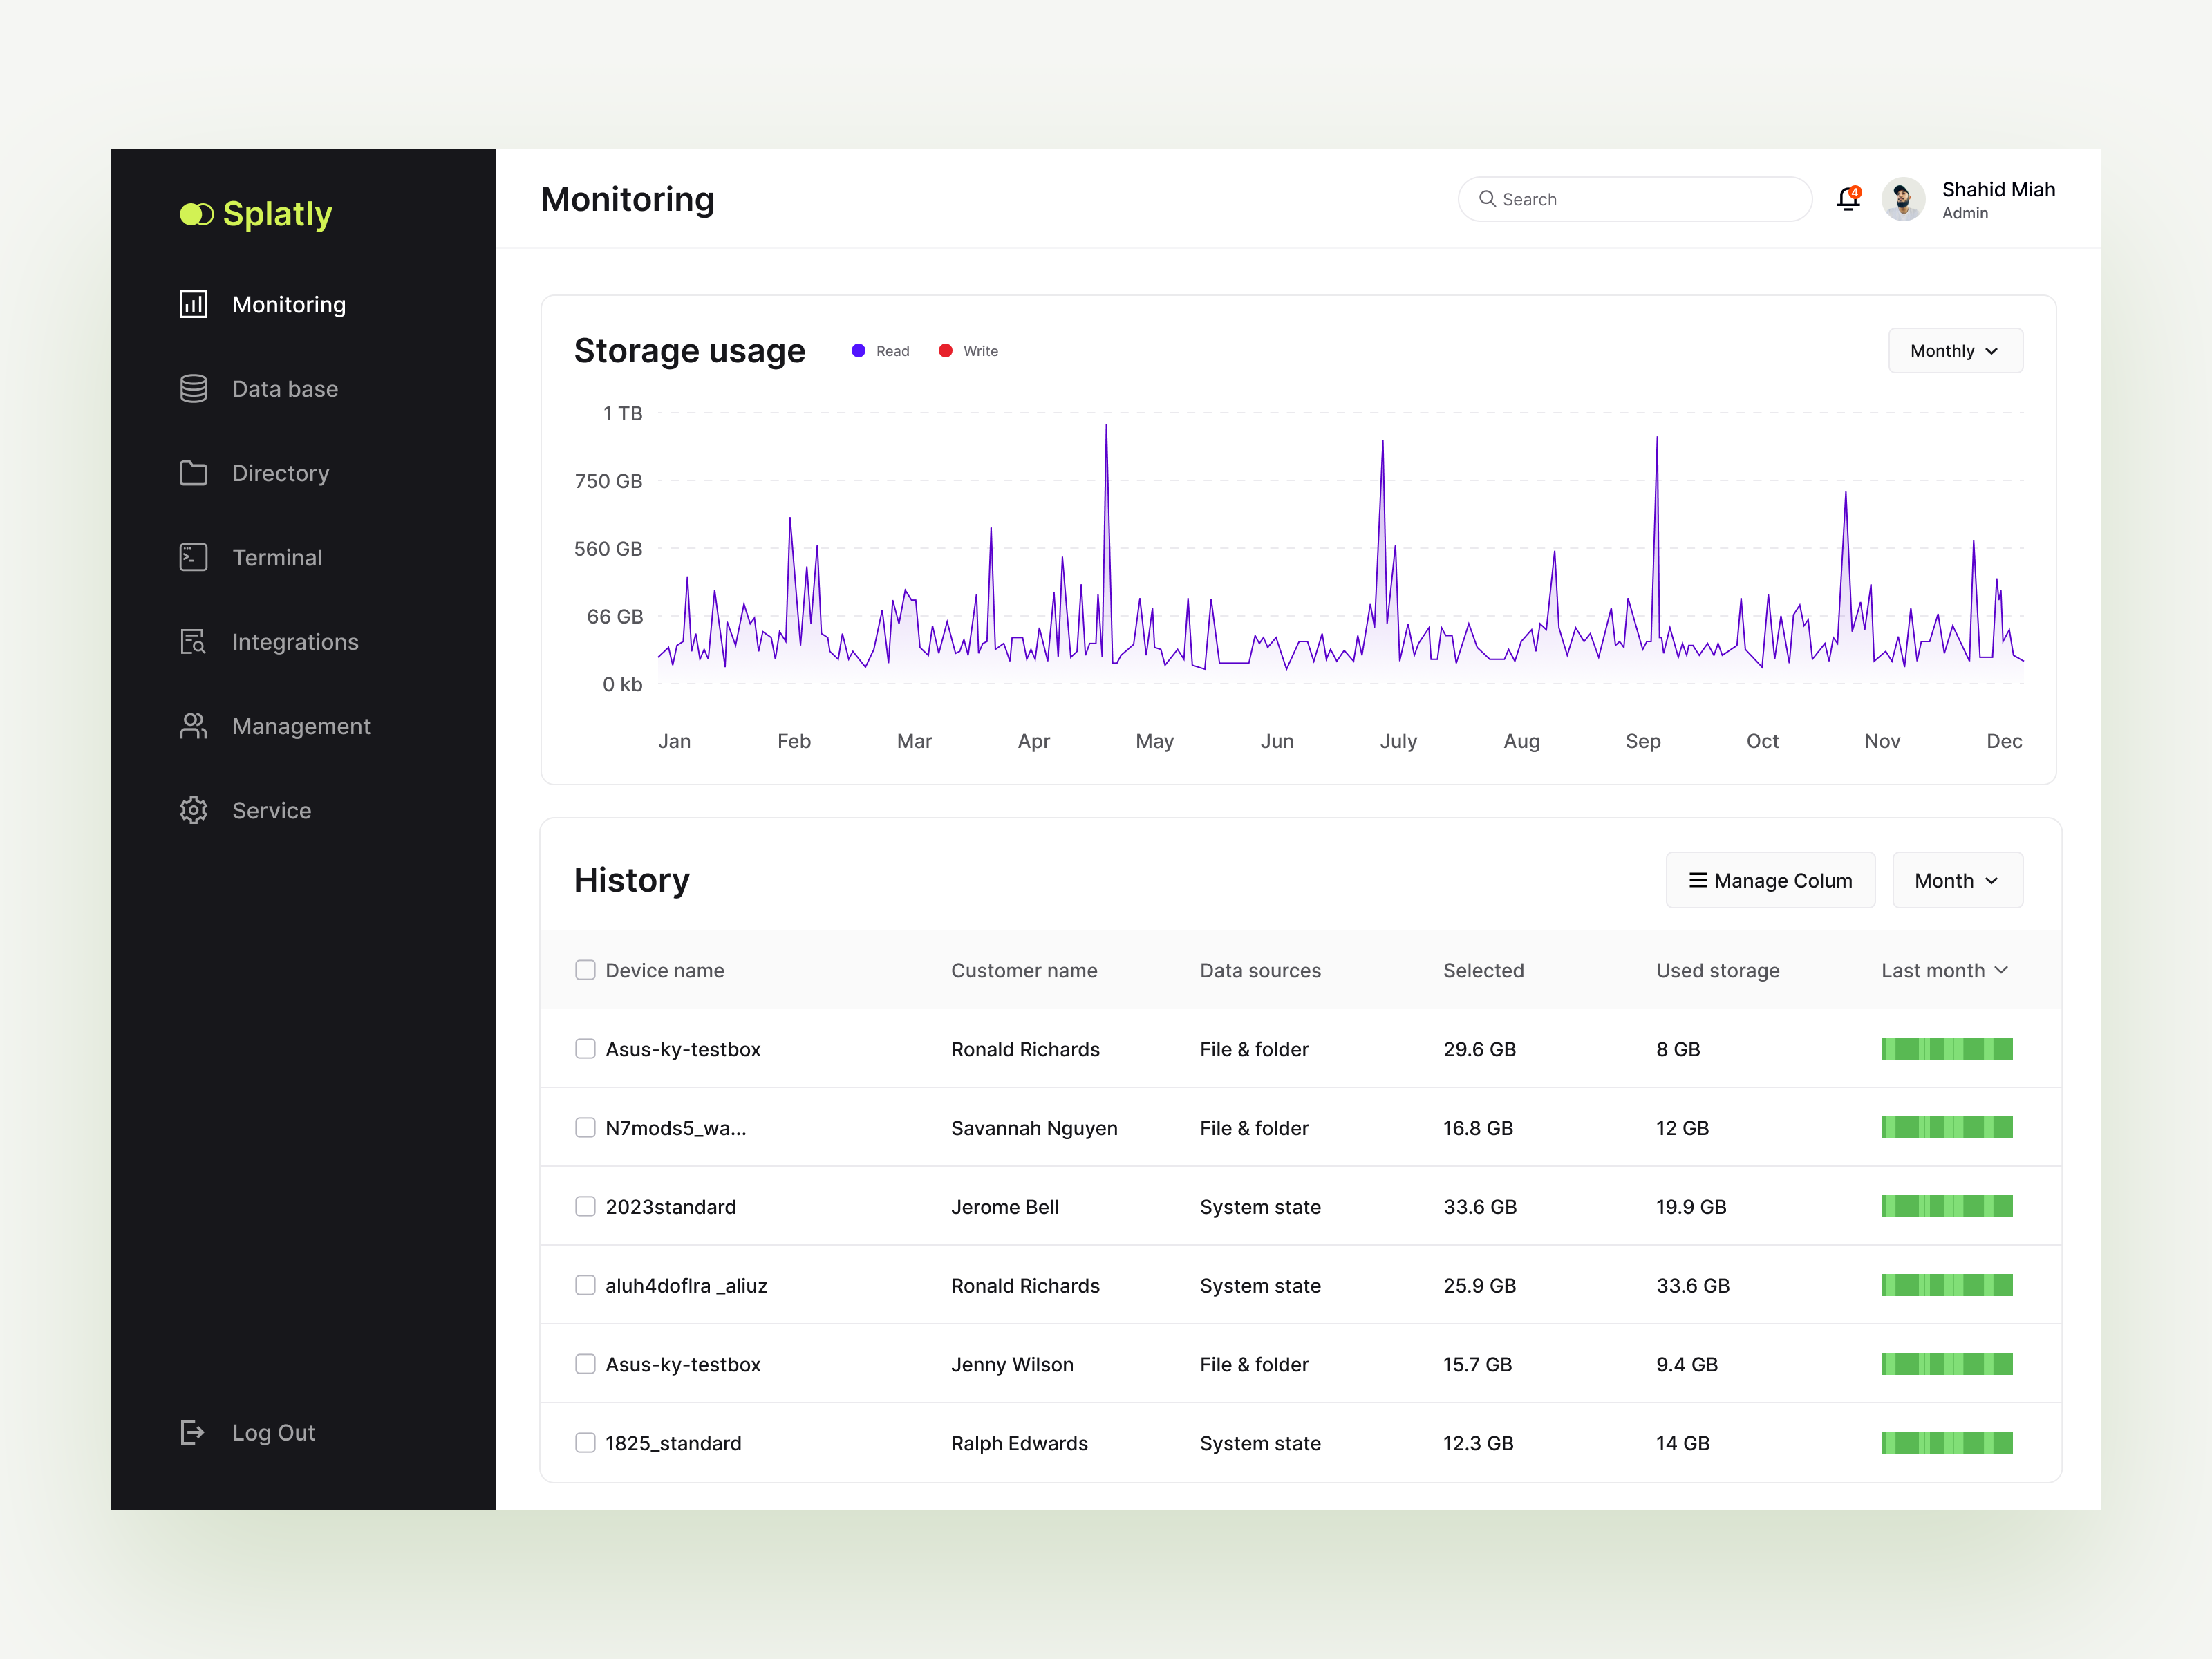
Task: Click the notification bell icon
Action: tap(1848, 199)
